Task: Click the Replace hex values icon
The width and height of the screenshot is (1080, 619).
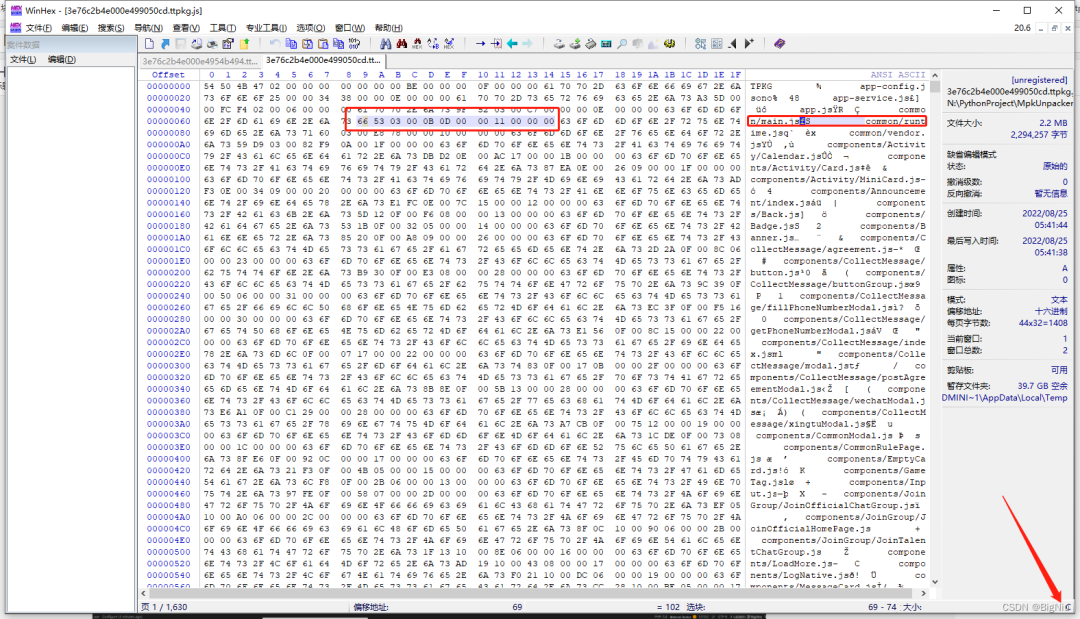Action: pos(448,43)
